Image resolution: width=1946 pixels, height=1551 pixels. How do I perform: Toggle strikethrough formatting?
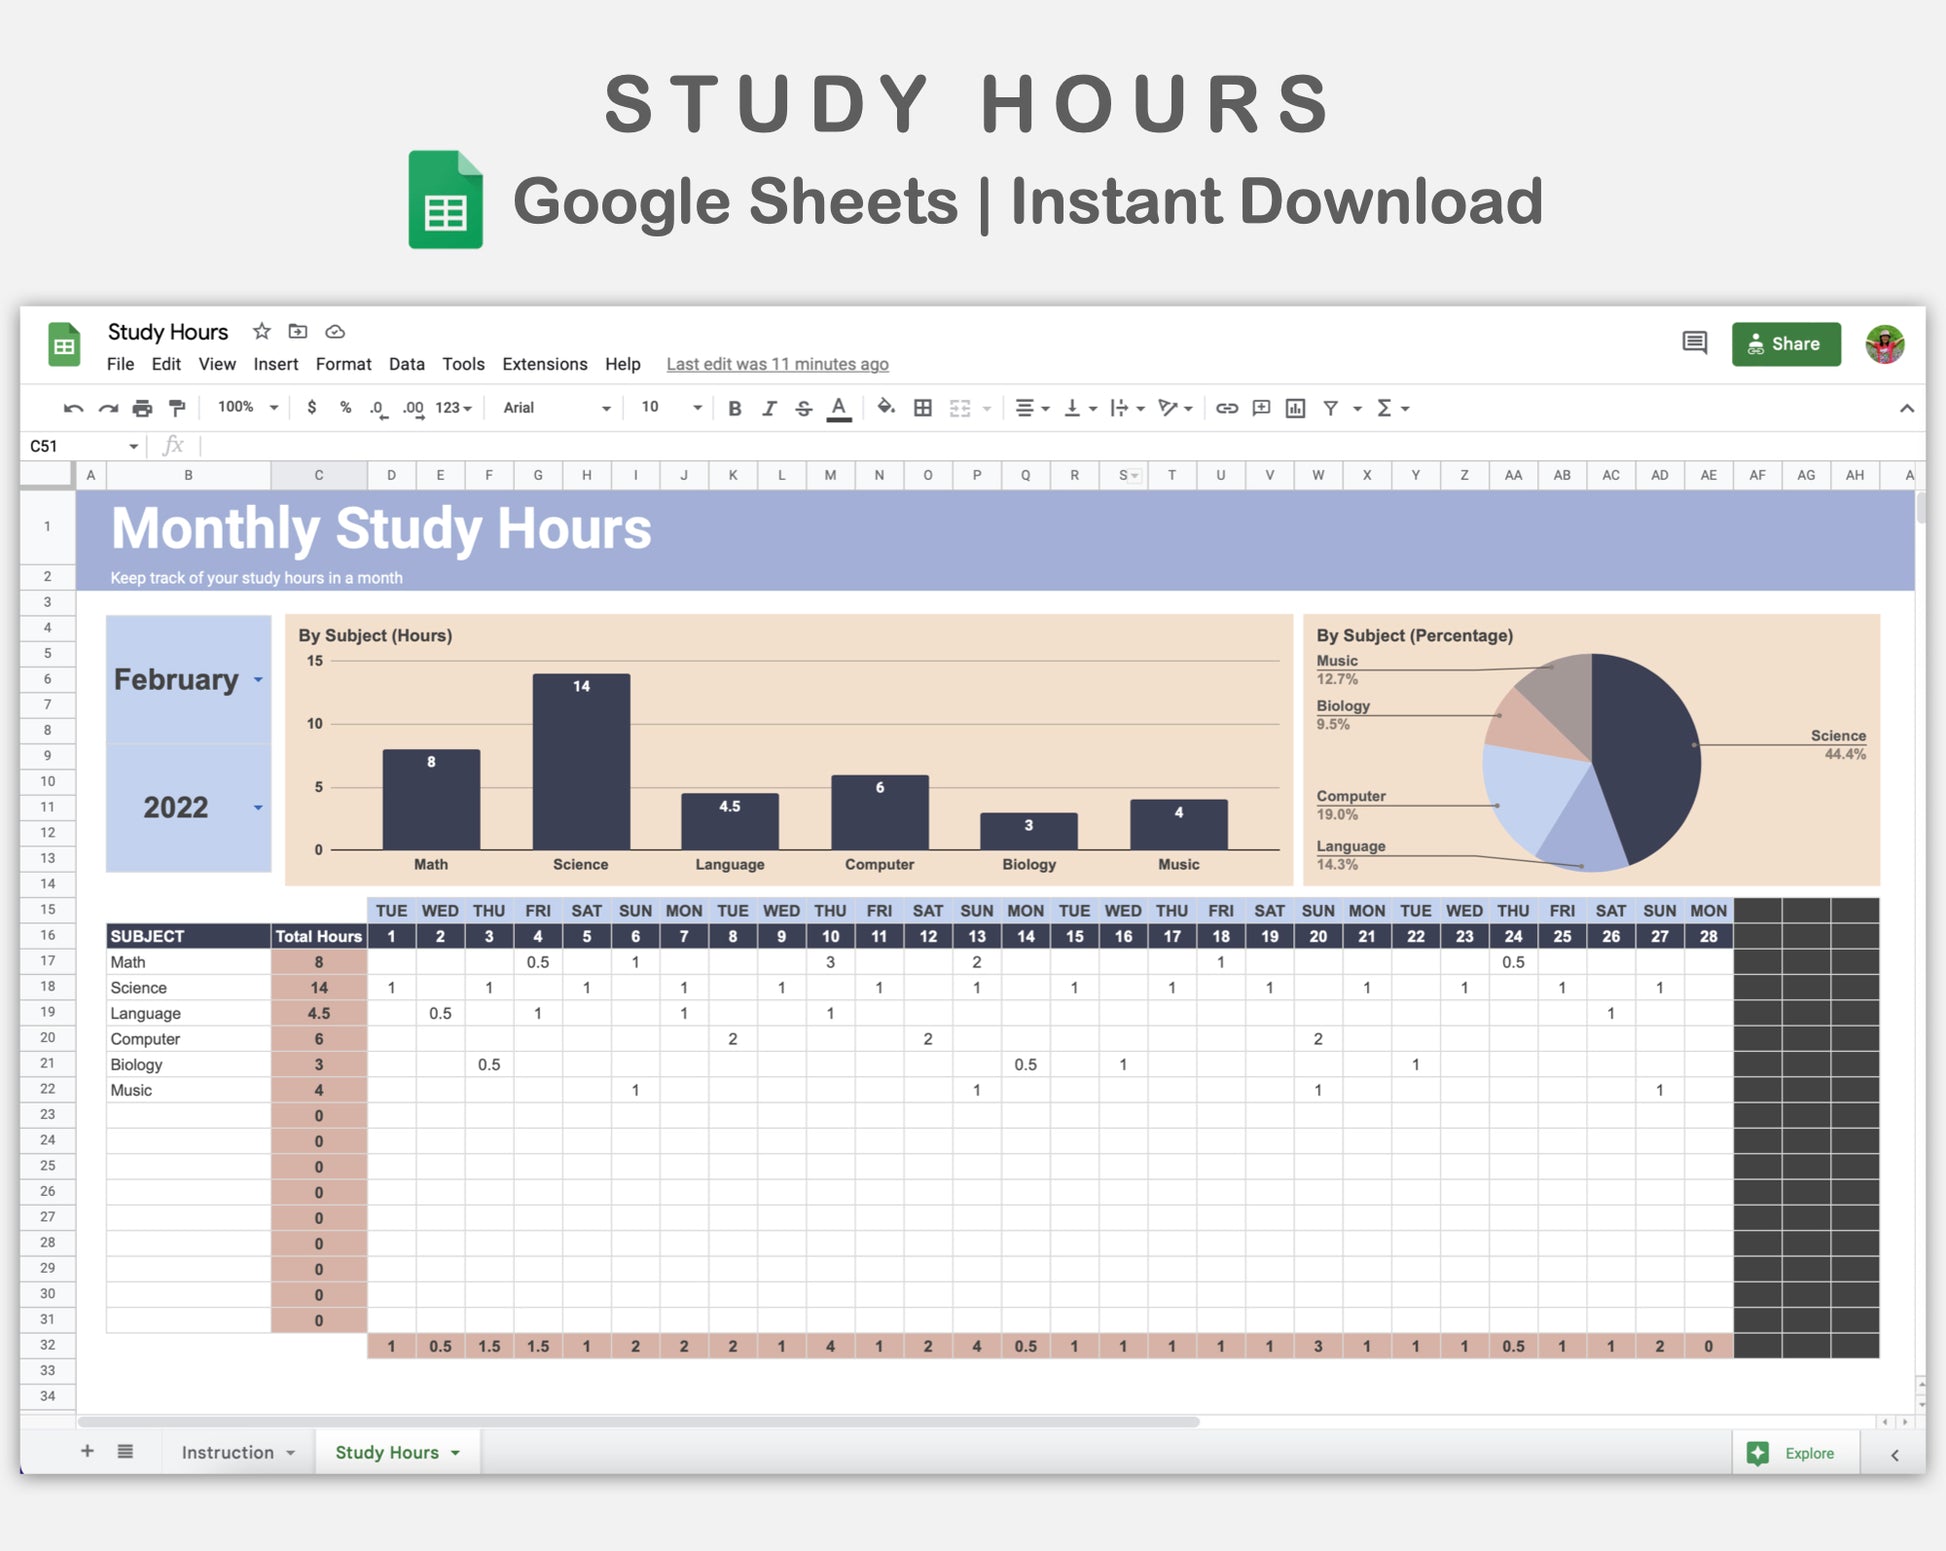click(803, 408)
